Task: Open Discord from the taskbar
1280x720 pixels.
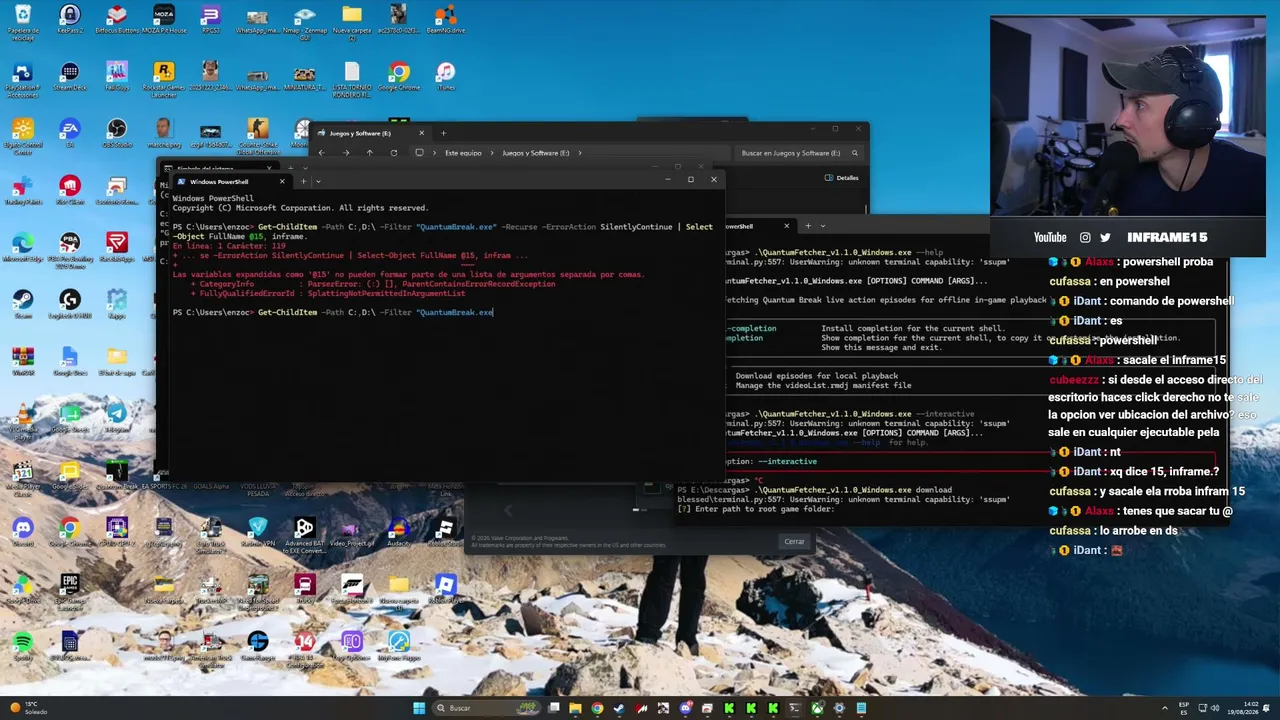Action: click(x=685, y=708)
